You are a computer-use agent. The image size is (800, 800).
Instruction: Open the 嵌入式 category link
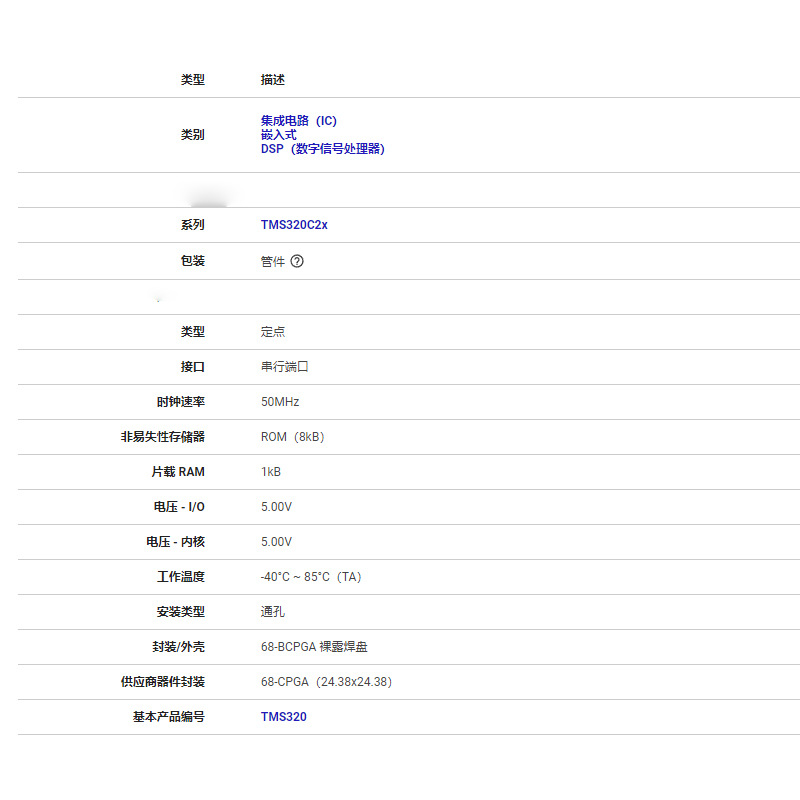pyautogui.click(x=279, y=135)
